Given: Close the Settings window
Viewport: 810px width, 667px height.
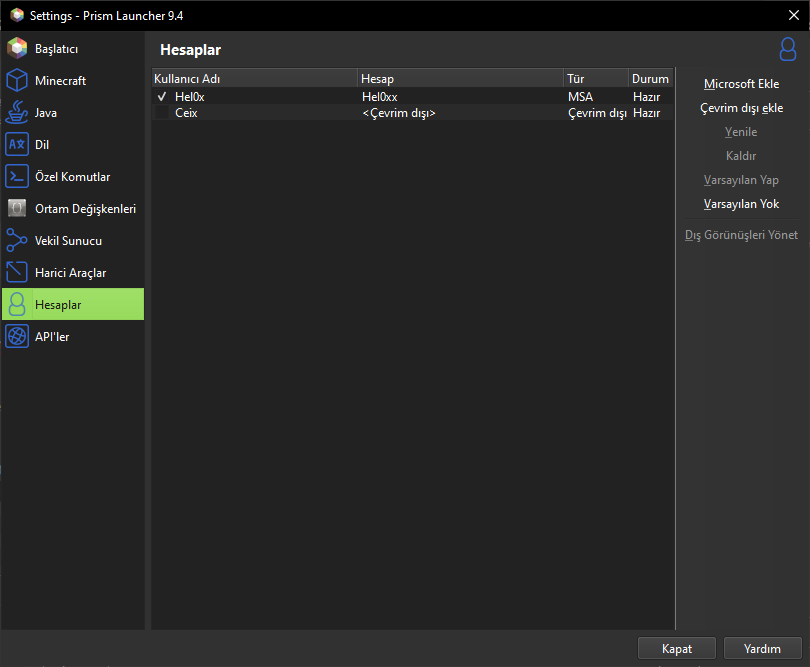Looking at the screenshot, I should [794, 15].
